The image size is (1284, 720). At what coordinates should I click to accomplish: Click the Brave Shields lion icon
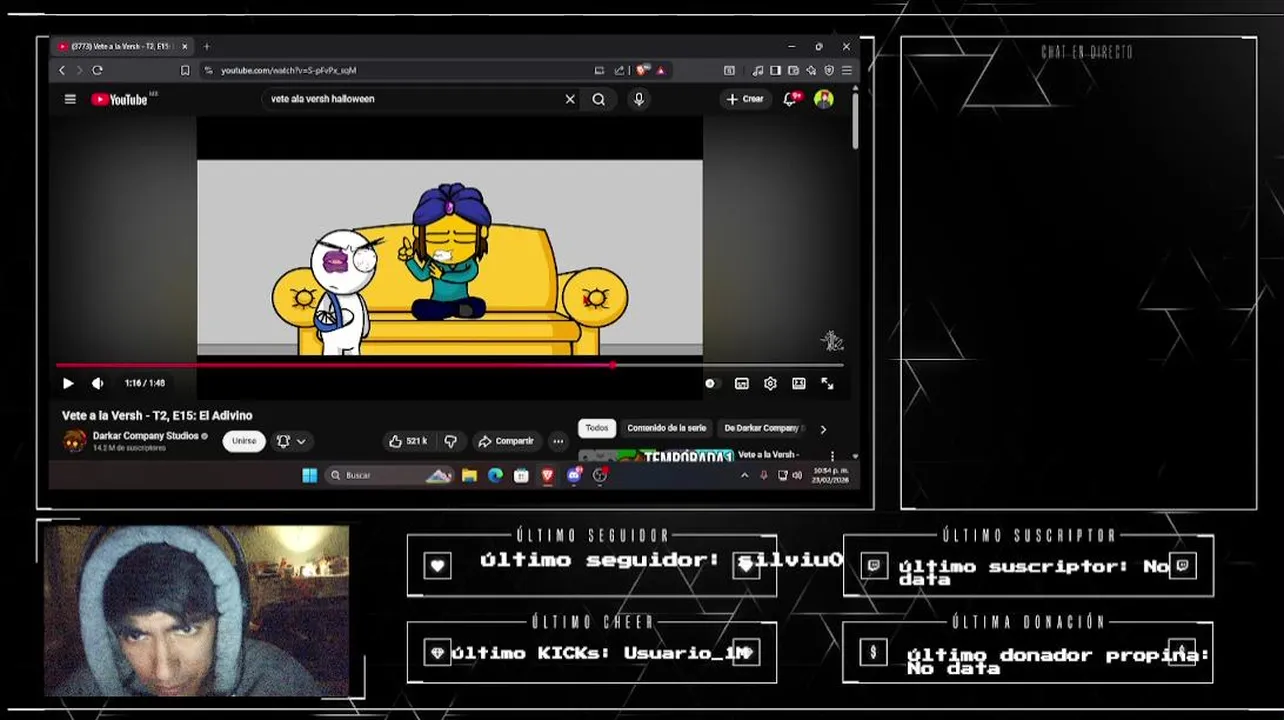tap(642, 70)
